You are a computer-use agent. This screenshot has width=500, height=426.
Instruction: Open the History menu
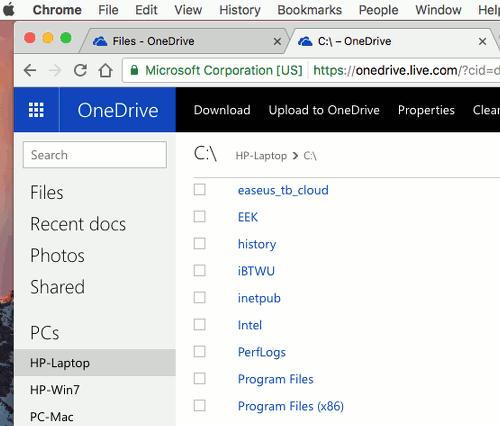point(240,10)
